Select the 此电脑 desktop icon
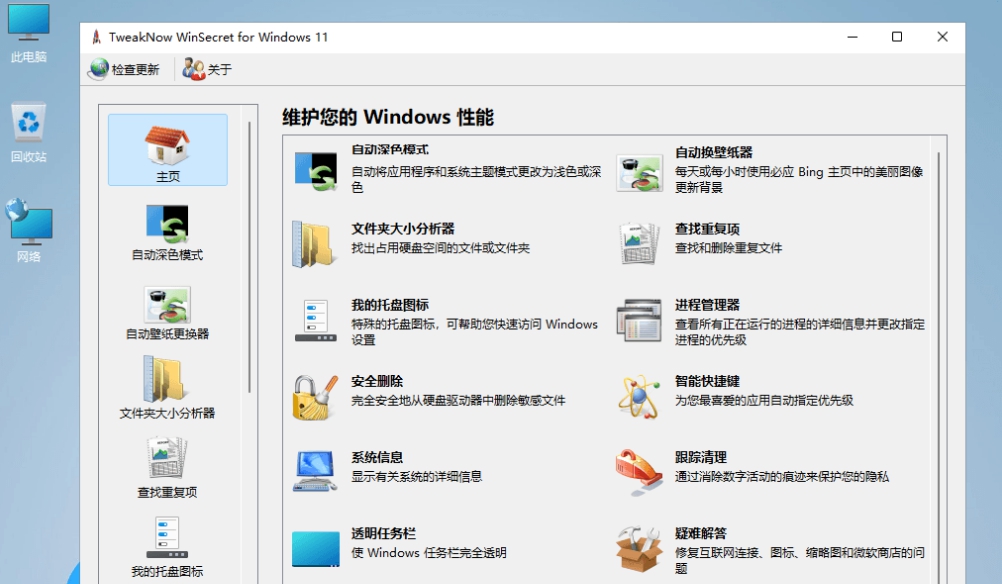 [x=29, y=32]
